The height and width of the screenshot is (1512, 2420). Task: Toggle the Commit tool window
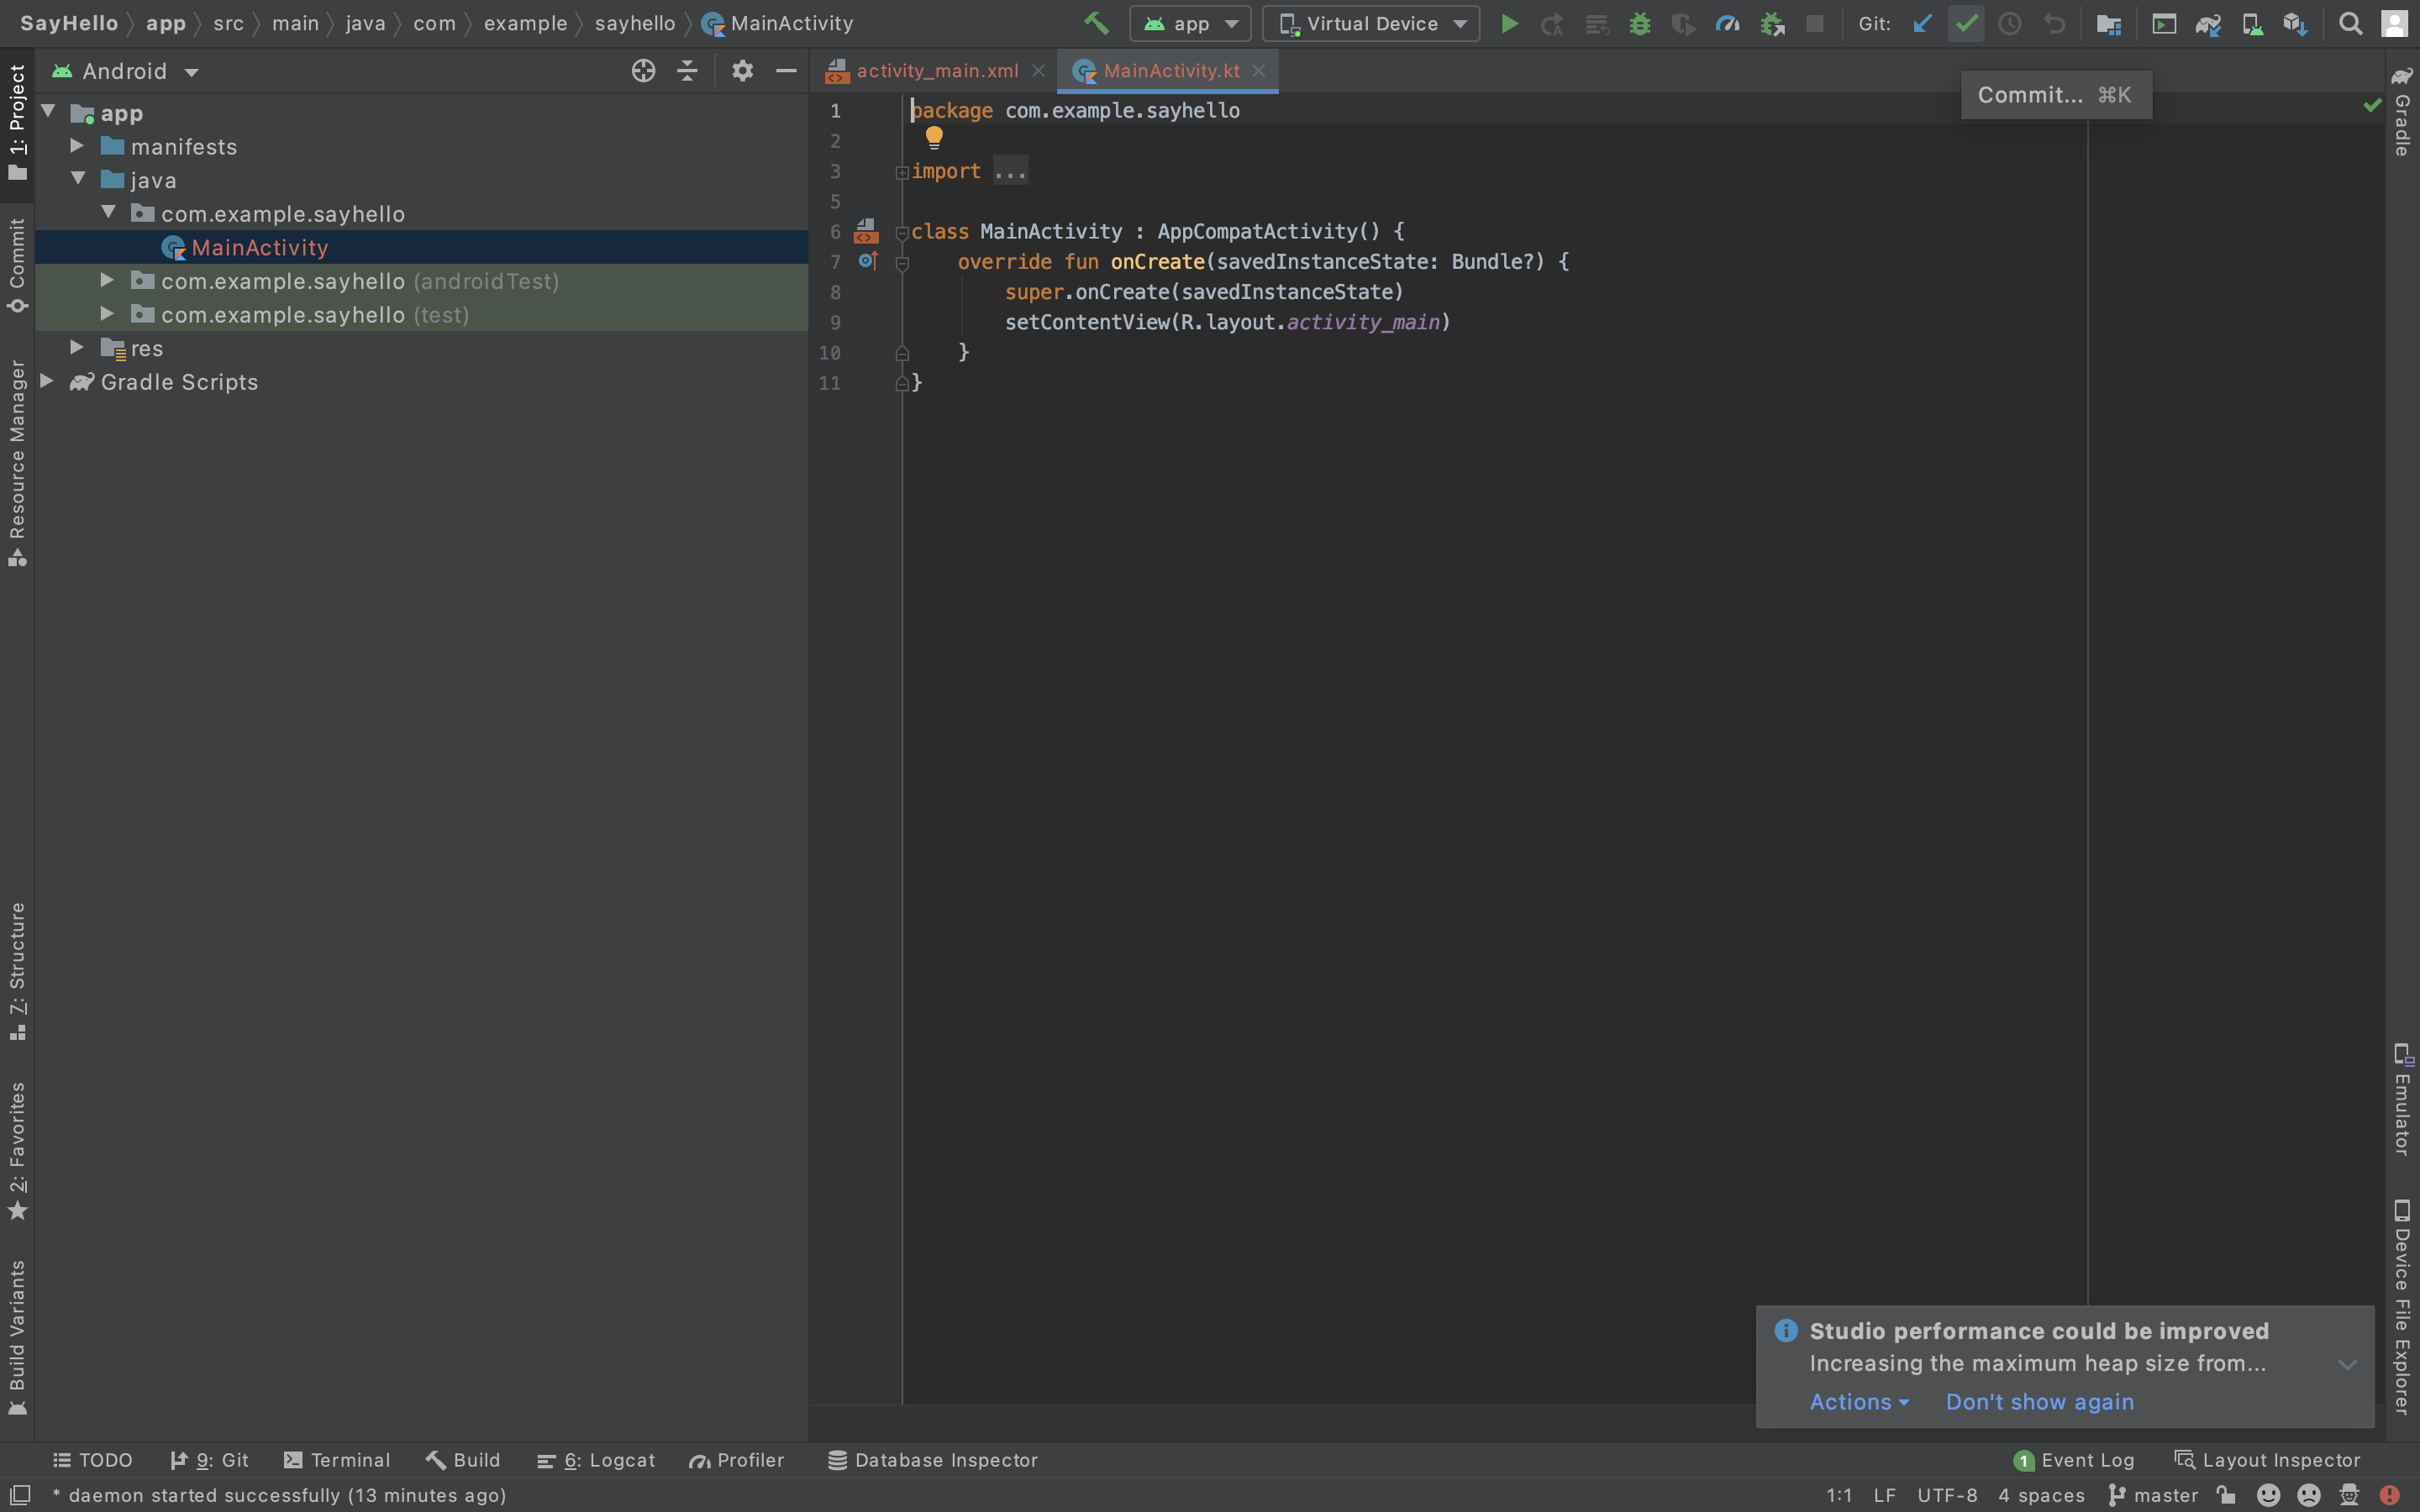[17, 265]
